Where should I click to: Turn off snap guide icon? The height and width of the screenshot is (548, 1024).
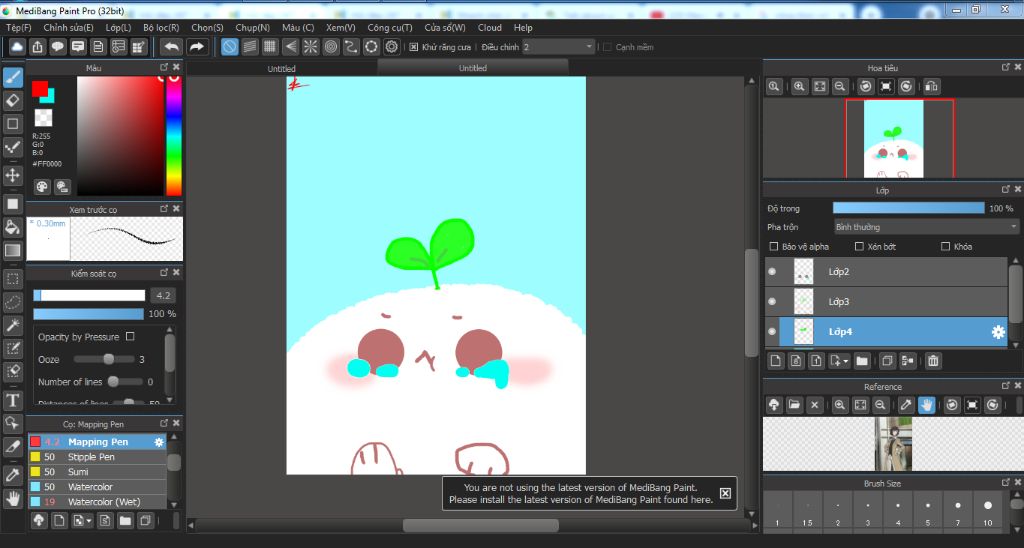tap(229, 46)
